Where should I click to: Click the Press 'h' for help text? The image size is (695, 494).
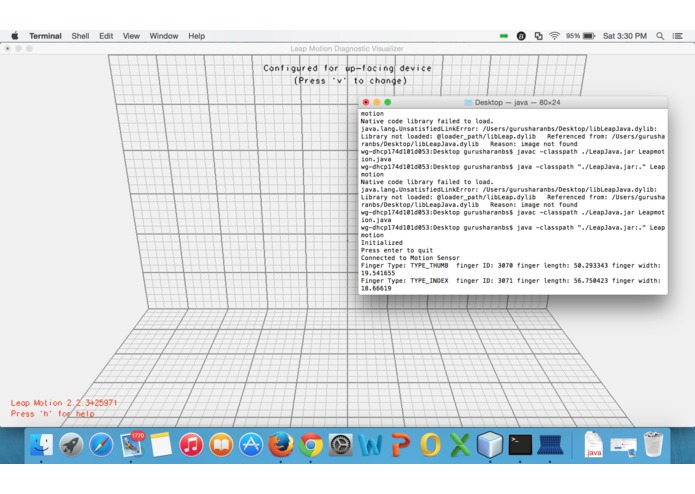pos(52,414)
